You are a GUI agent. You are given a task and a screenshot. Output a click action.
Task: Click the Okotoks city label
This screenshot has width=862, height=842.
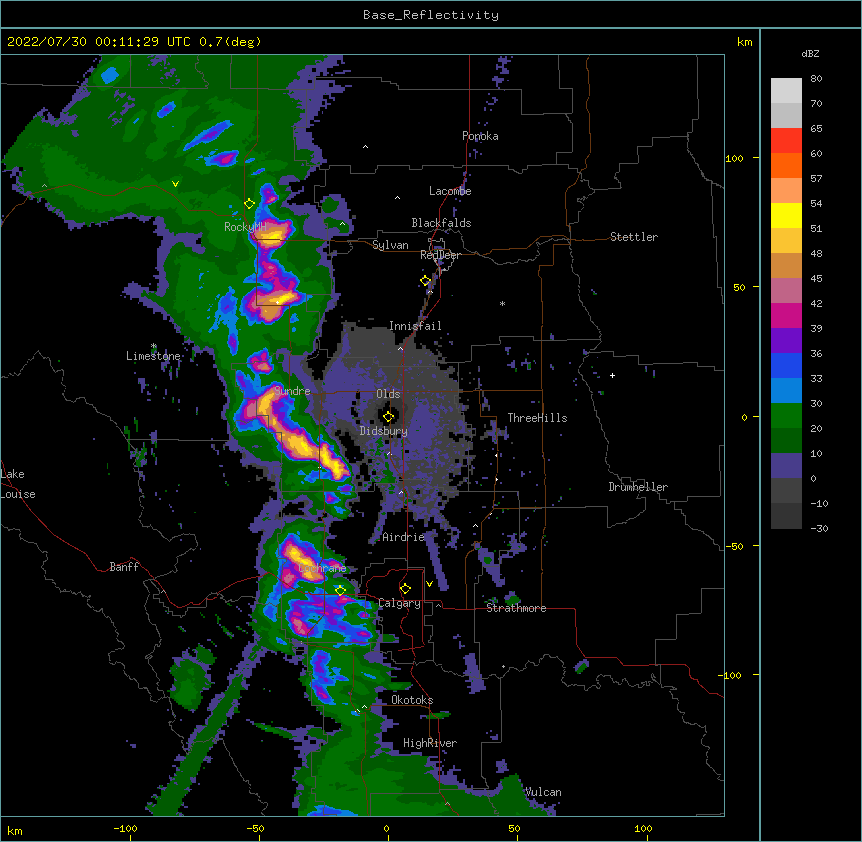(x=412, y=700)
